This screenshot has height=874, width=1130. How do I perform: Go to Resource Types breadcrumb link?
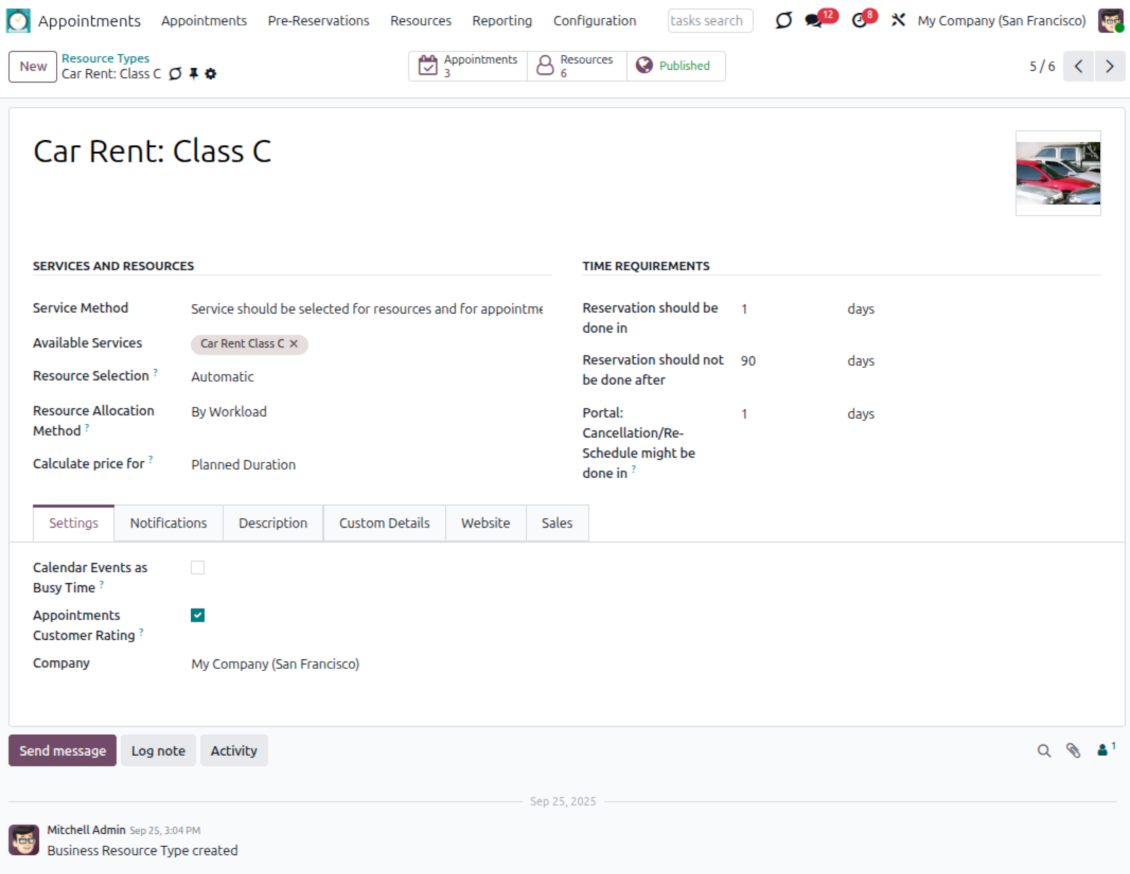click(105, 59)
